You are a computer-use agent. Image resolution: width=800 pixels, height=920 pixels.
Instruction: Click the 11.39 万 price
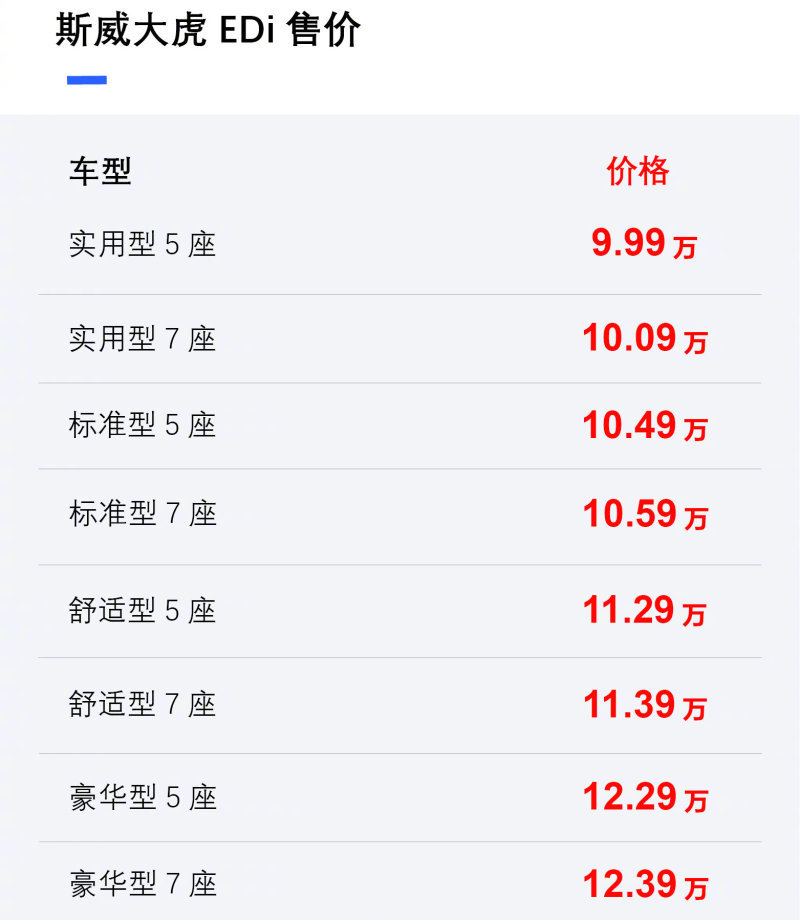pos(644,705)
